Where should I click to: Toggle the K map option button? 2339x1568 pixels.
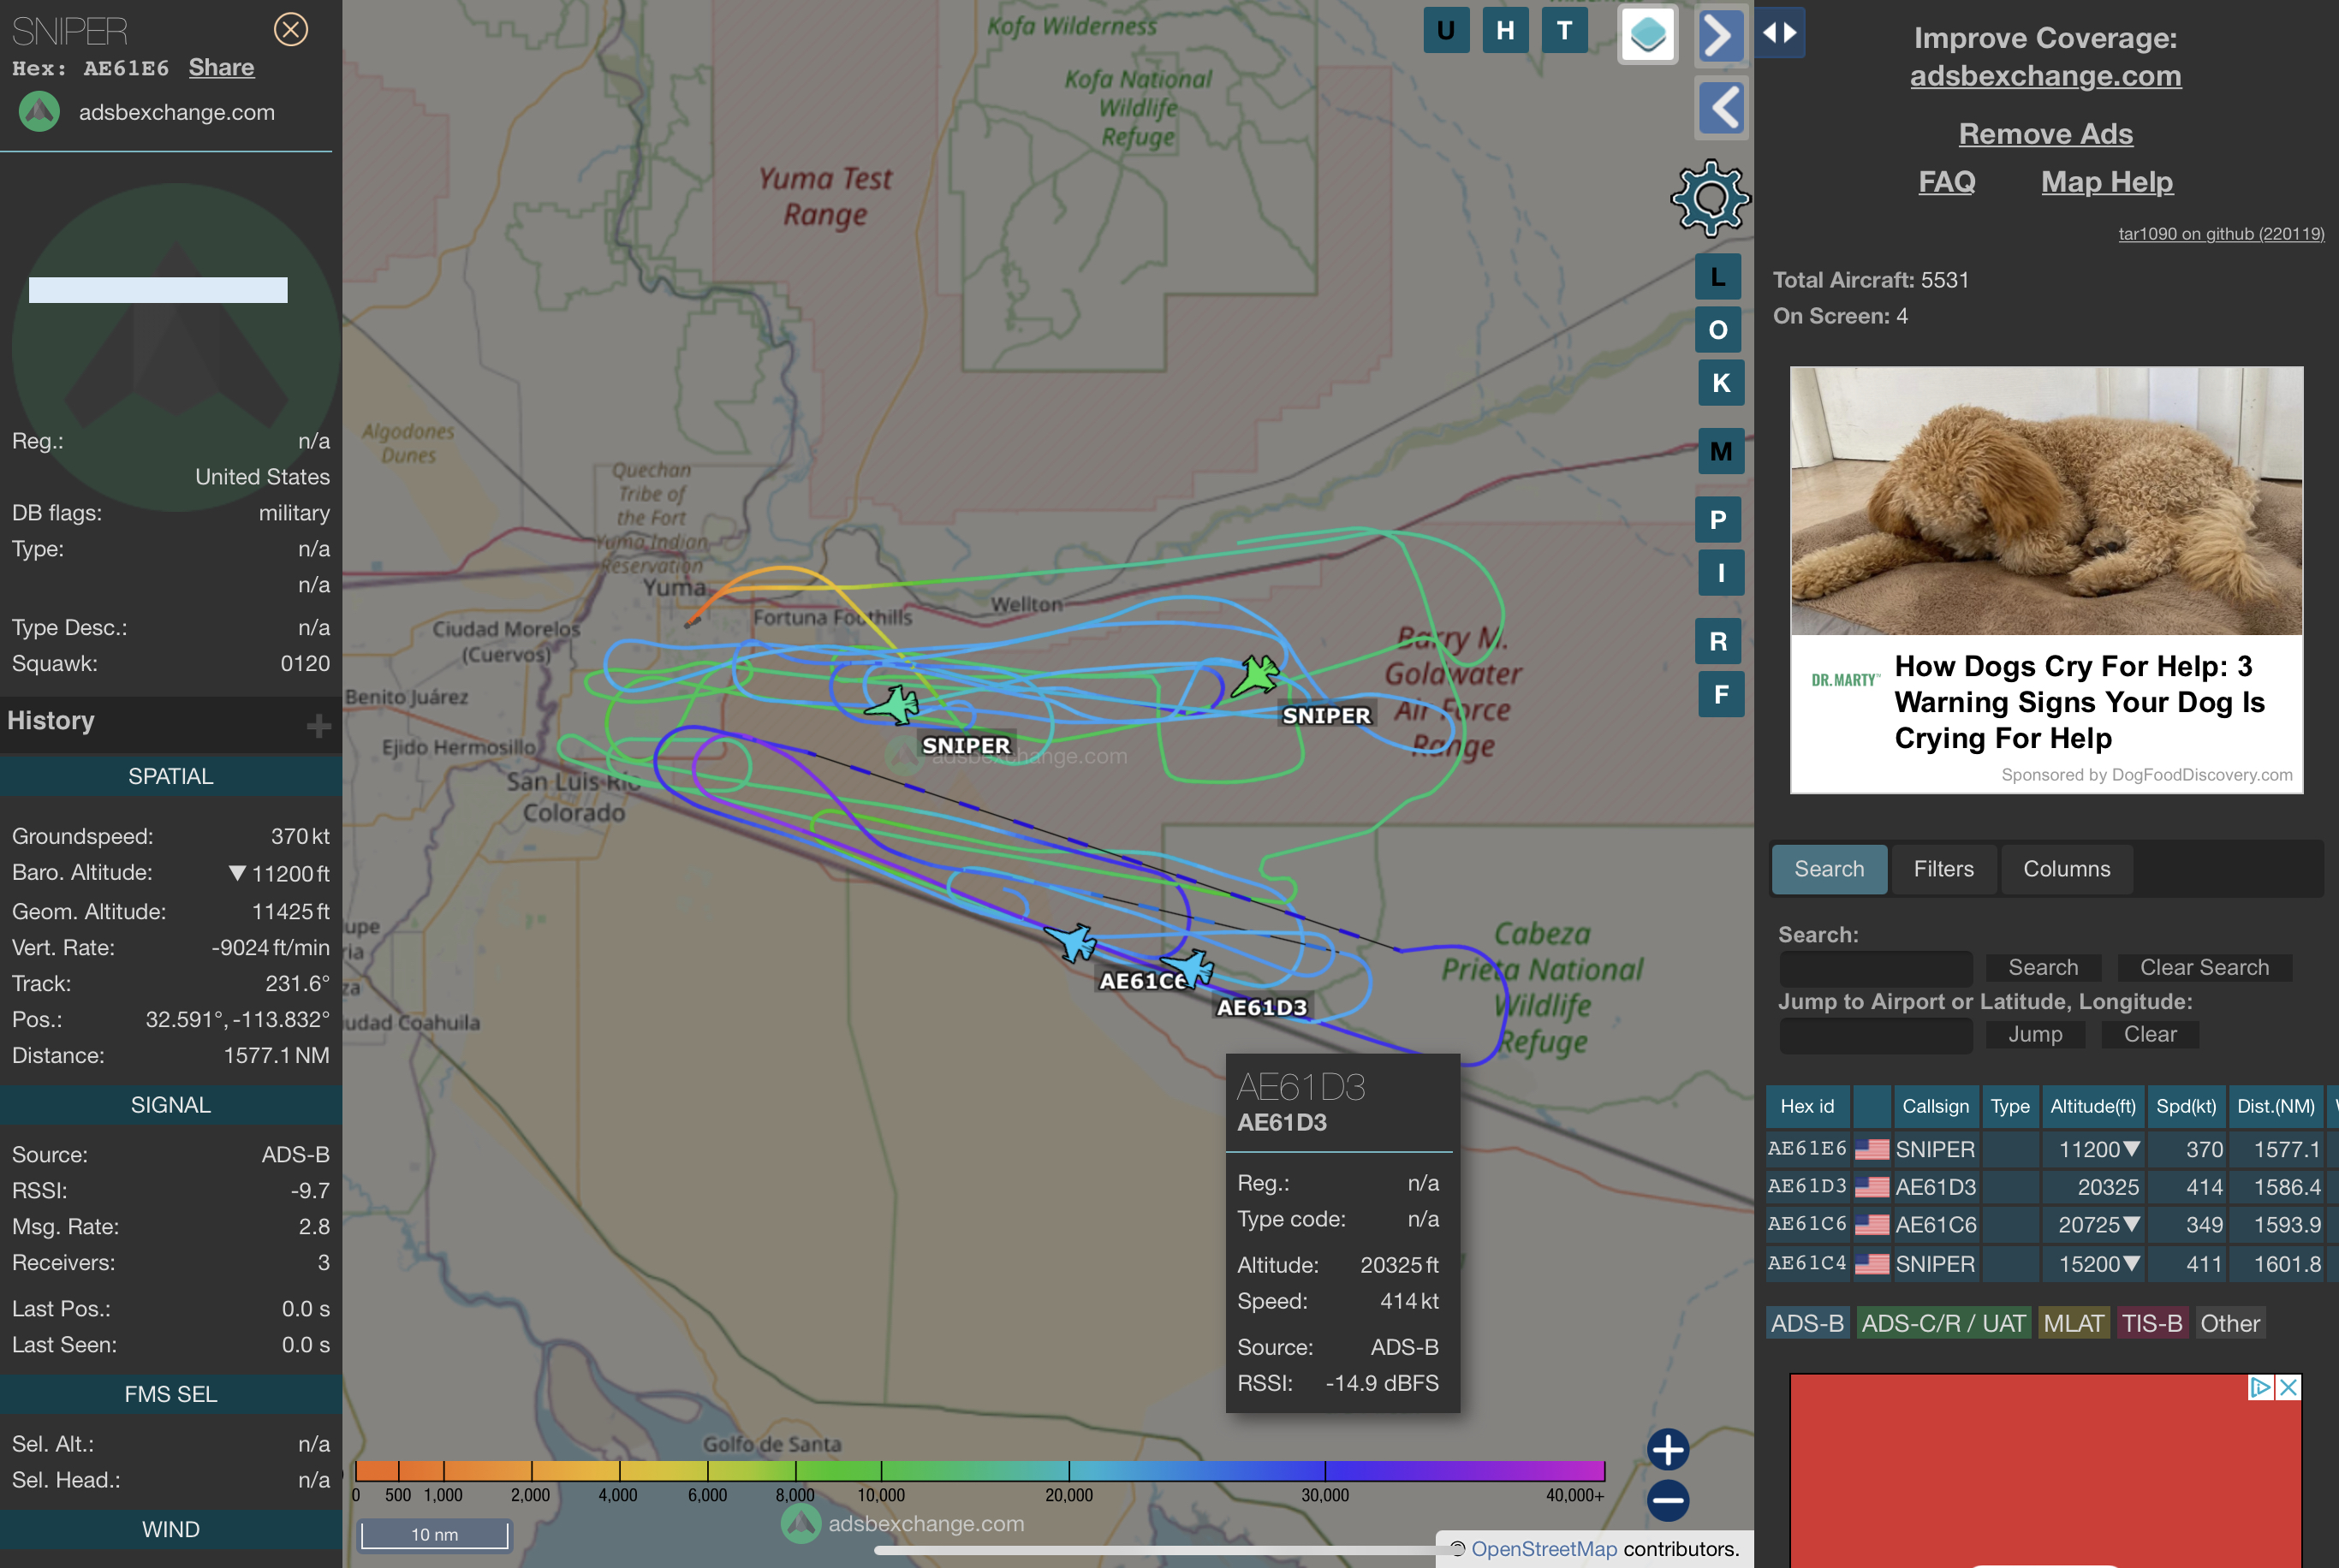click(x=1720, y=383)
